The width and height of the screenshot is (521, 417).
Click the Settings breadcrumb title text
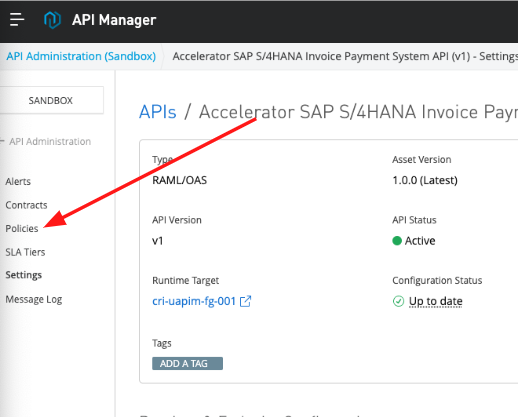(x=345, y=56)
